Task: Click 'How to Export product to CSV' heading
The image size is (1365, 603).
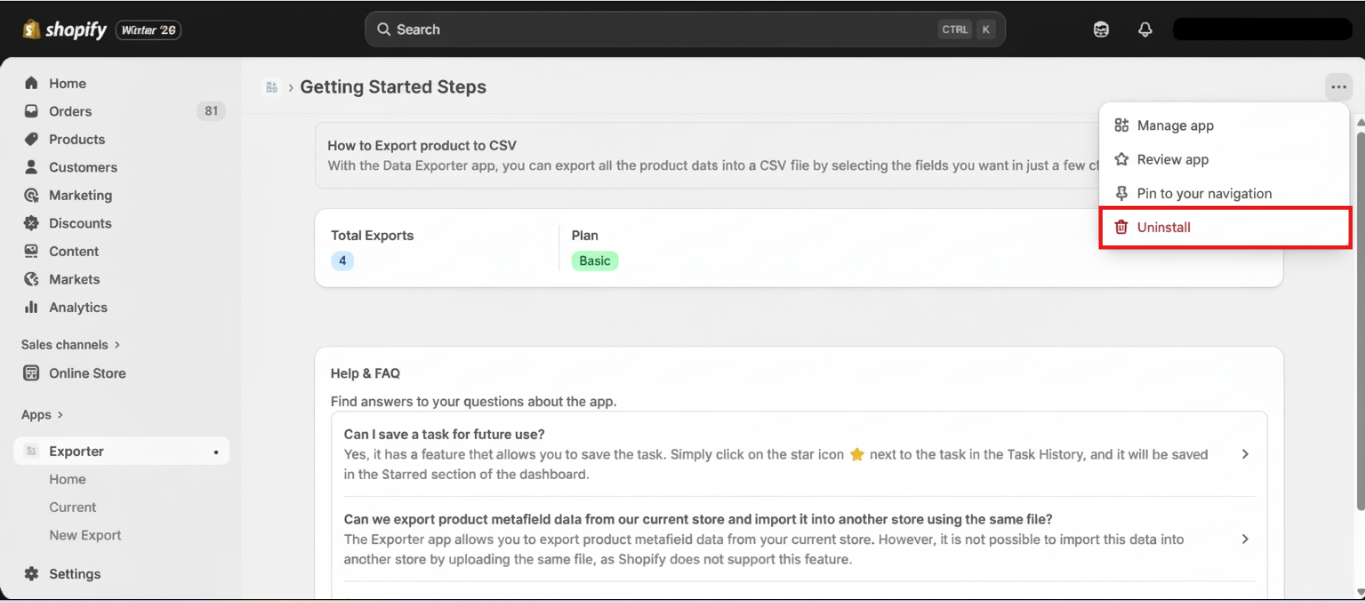Action: pyautogui.click(x=422, y=145)
